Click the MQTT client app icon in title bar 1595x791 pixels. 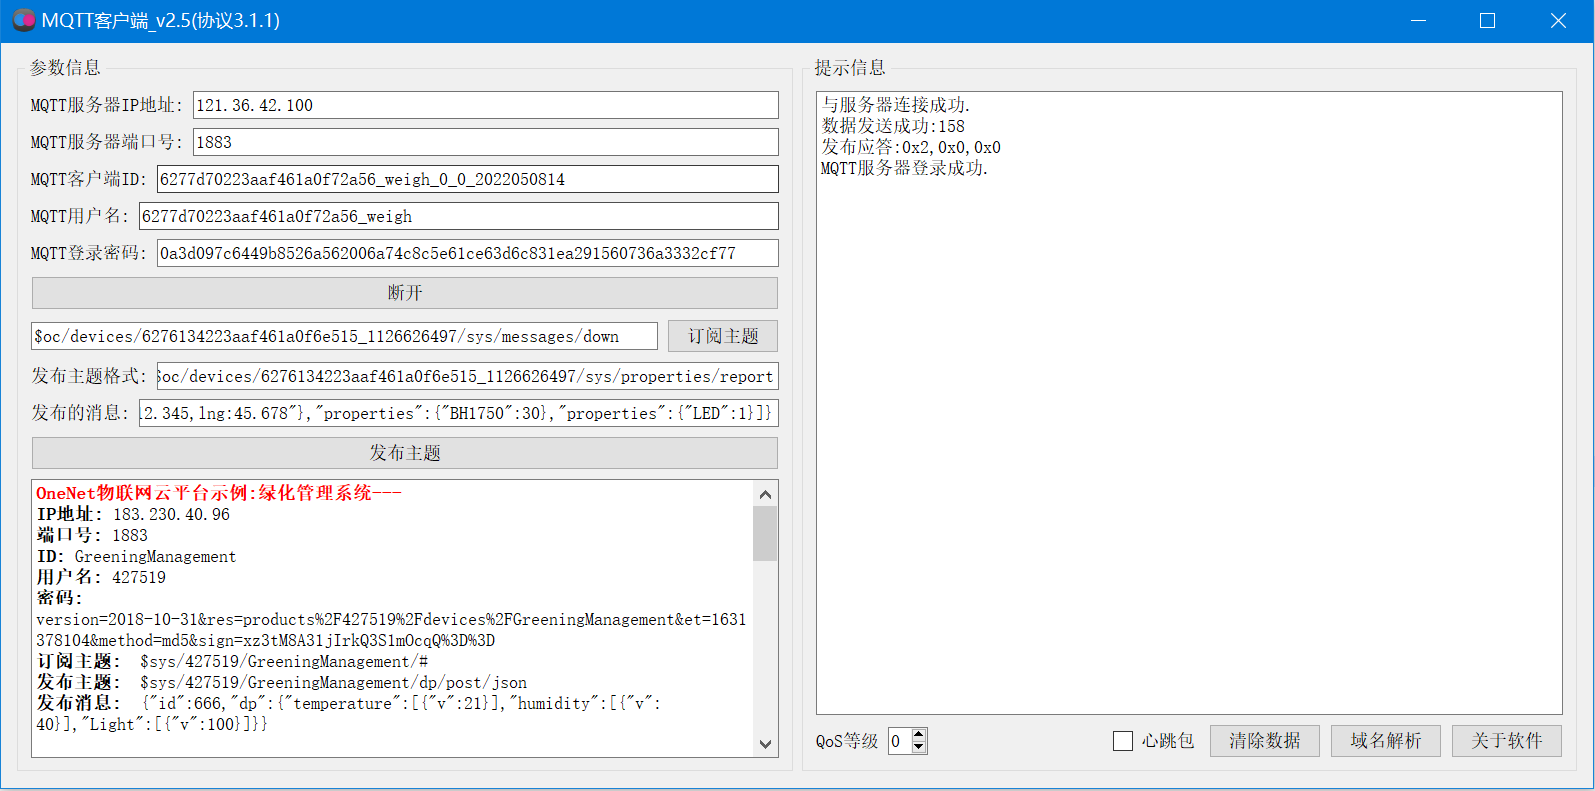click(24, 20)
